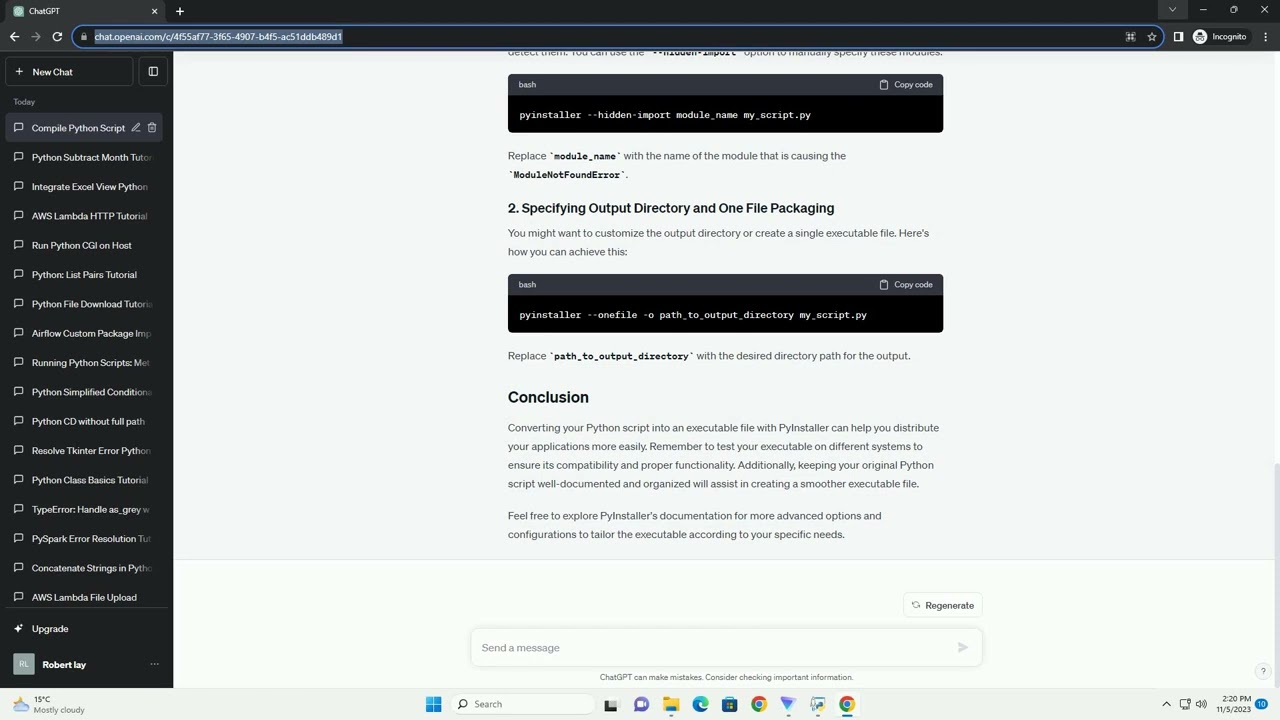Open TypeError: Handle as_grey chat
The width and height of the screenshot is (1280, 720).
(86, 509)
